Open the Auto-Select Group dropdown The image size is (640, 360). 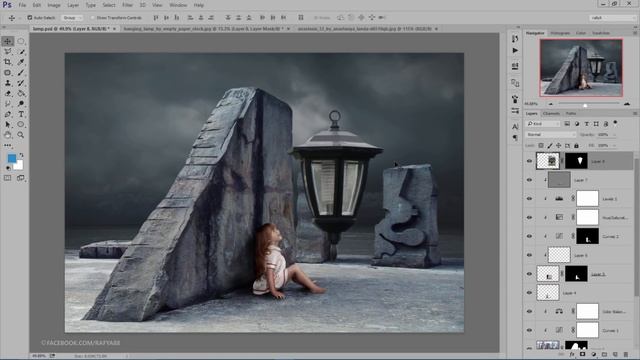pyautogui.click(x=72, y=18)
